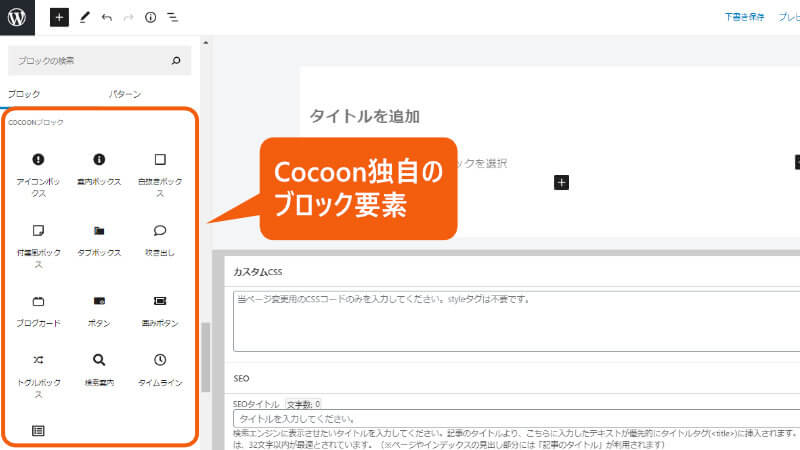Click the COCOONブロック category label
The width and height of the screenshot is (800, 450).
tap(36, 122)
